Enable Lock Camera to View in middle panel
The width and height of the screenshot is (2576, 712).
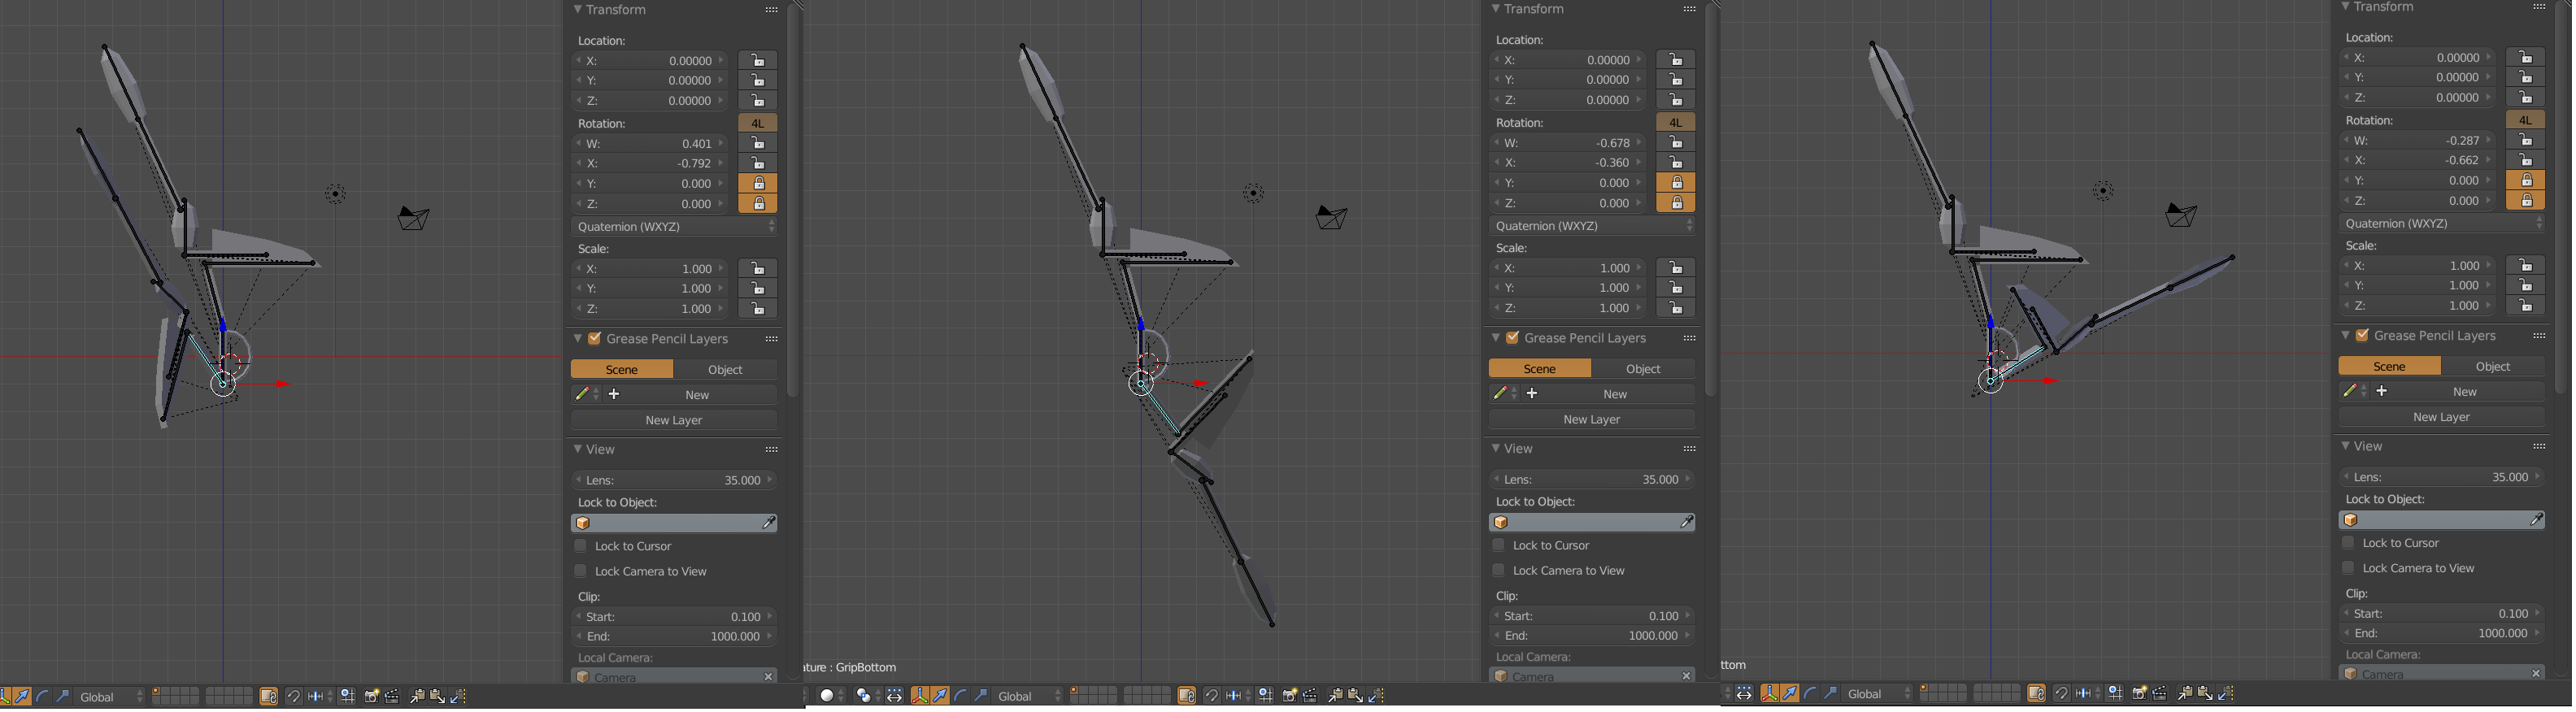coord(1499,571)
